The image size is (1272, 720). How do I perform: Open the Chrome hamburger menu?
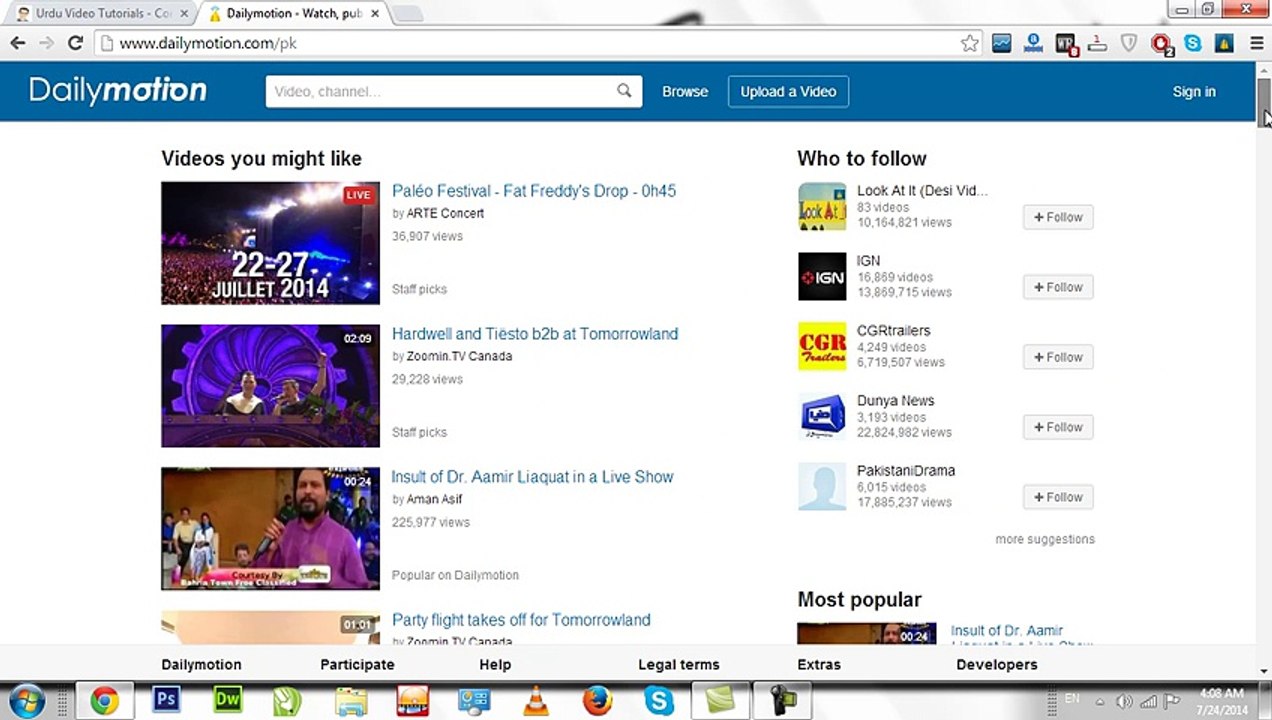[x=1256, y=43]
